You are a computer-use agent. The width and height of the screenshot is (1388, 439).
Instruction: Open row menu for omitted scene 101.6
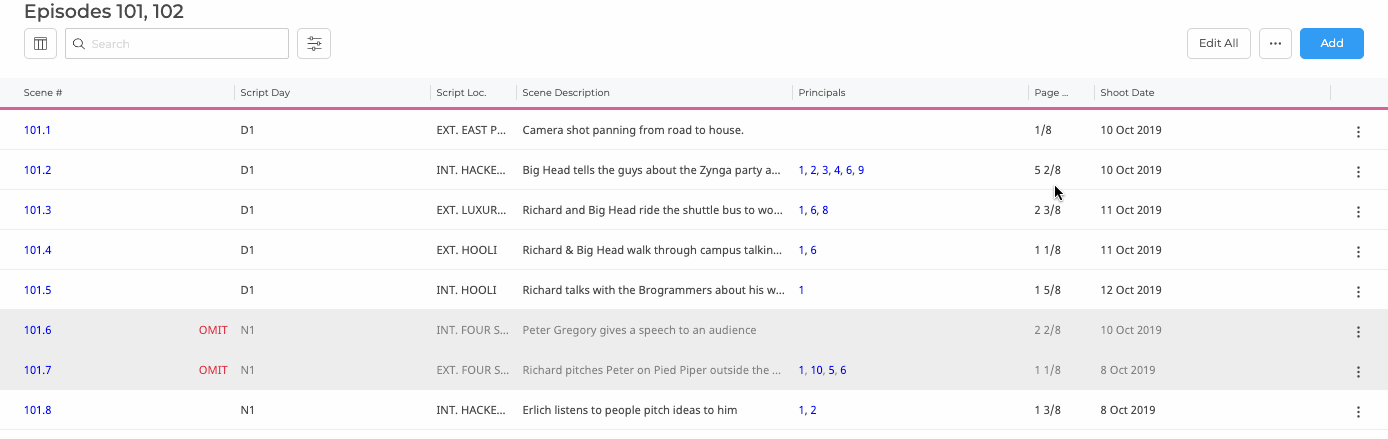click(x=1358, y=331)
